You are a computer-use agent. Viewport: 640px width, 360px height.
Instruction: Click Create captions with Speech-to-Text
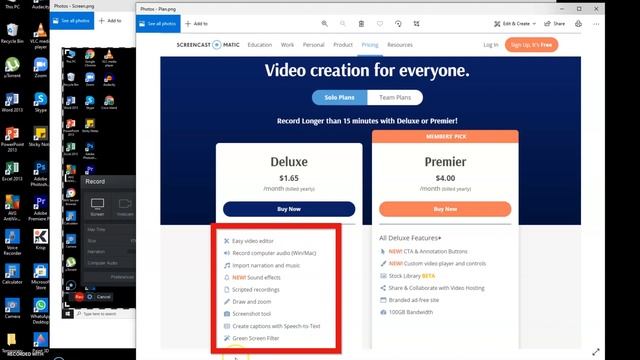tap(276, 326)
